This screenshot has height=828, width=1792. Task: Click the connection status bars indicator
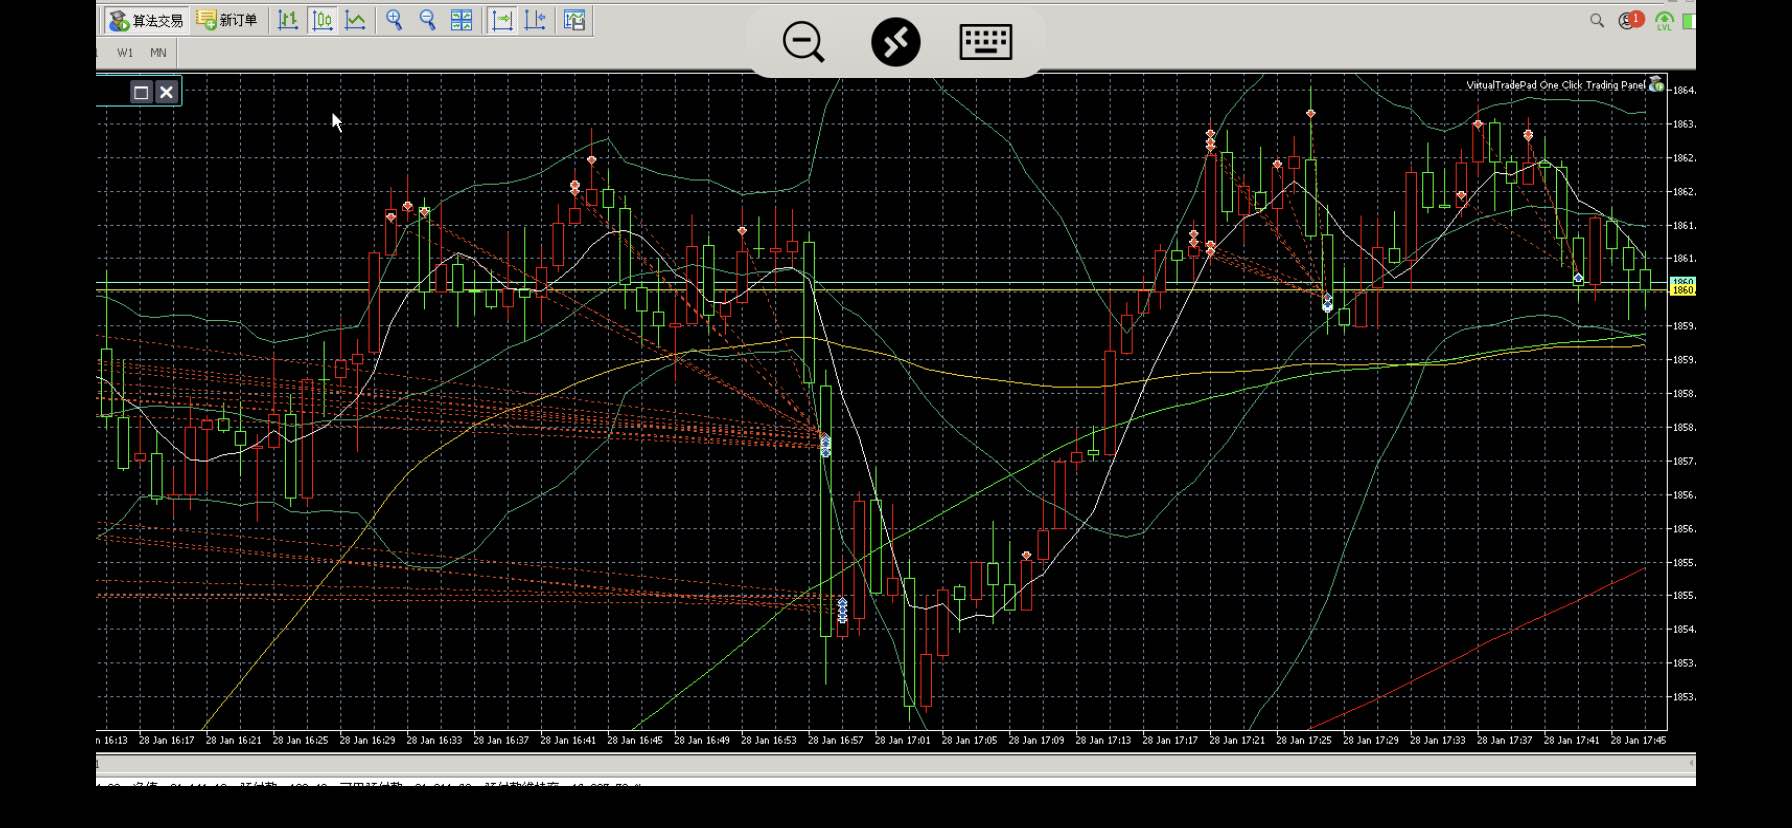(x=1689, y=21)
